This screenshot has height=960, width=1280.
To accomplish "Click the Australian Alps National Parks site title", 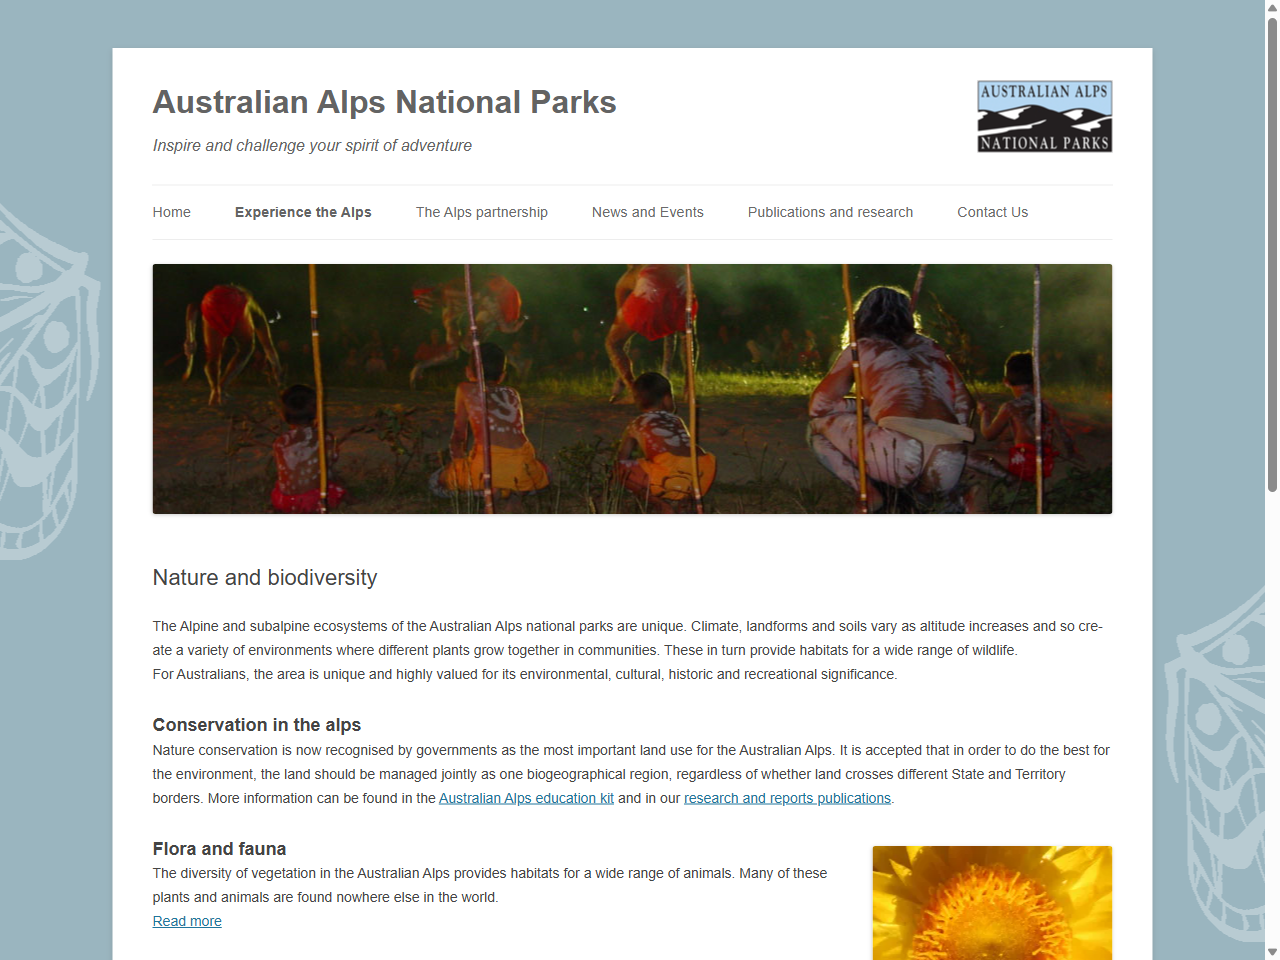I will coord(384,101).
